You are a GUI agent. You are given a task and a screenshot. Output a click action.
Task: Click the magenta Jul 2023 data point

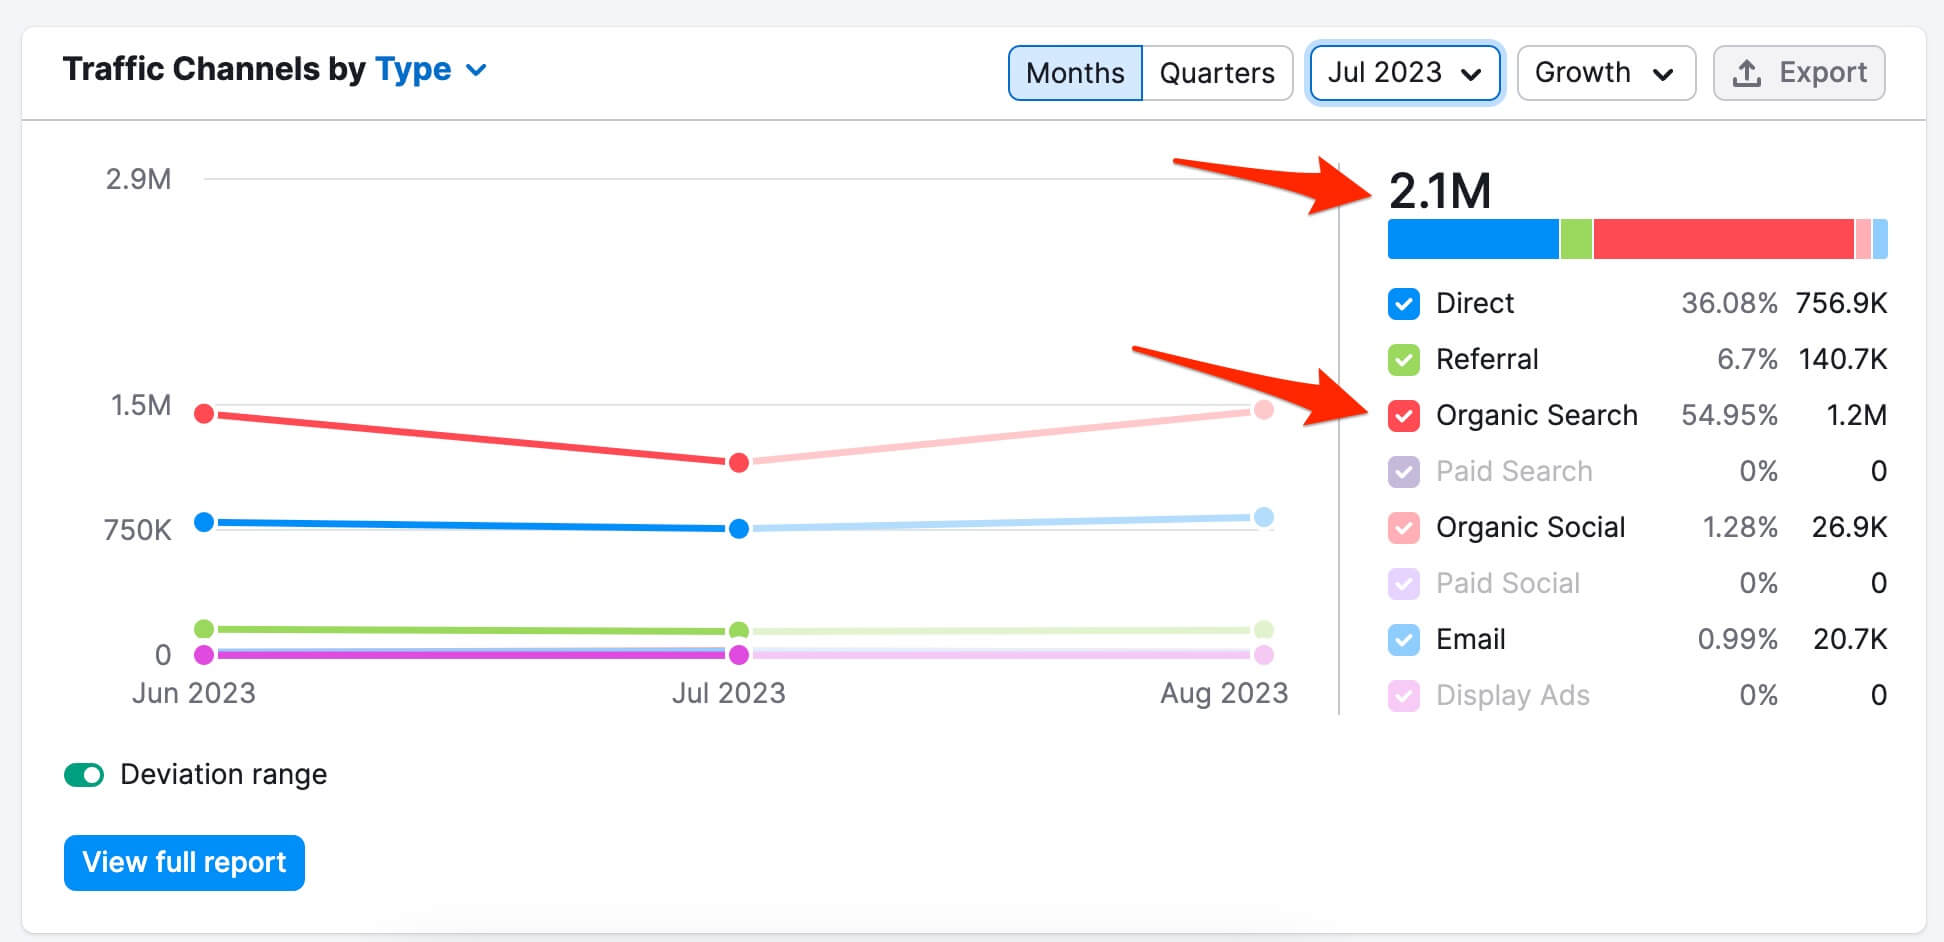tap(739, 655)
